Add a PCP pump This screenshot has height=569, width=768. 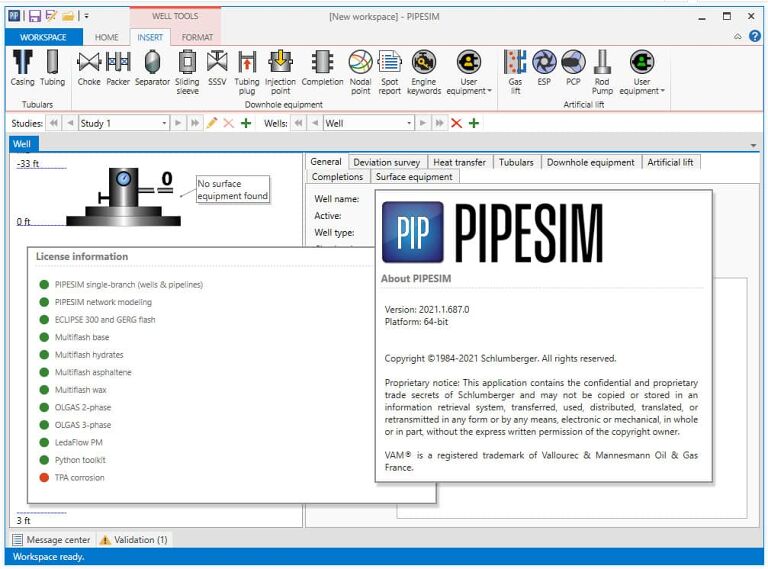click(573, 68)
